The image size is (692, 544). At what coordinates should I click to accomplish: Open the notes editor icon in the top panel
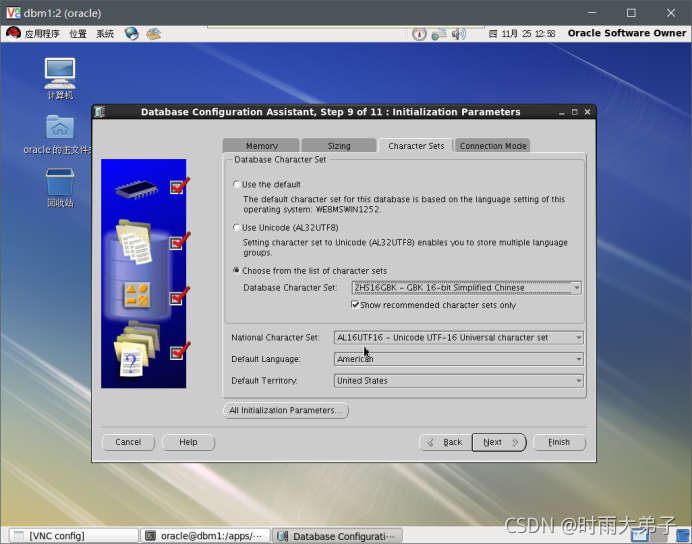tap(154, 34)
